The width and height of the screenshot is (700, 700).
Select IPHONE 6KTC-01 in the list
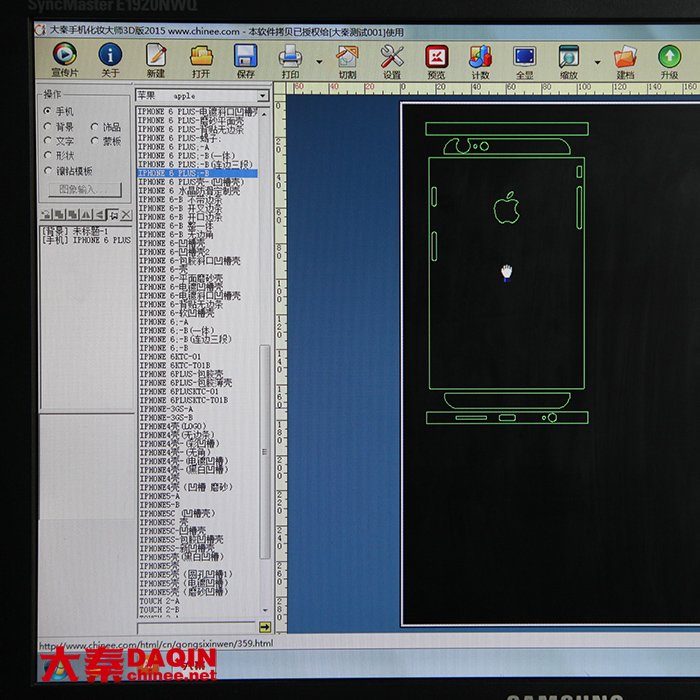point(170,357)
